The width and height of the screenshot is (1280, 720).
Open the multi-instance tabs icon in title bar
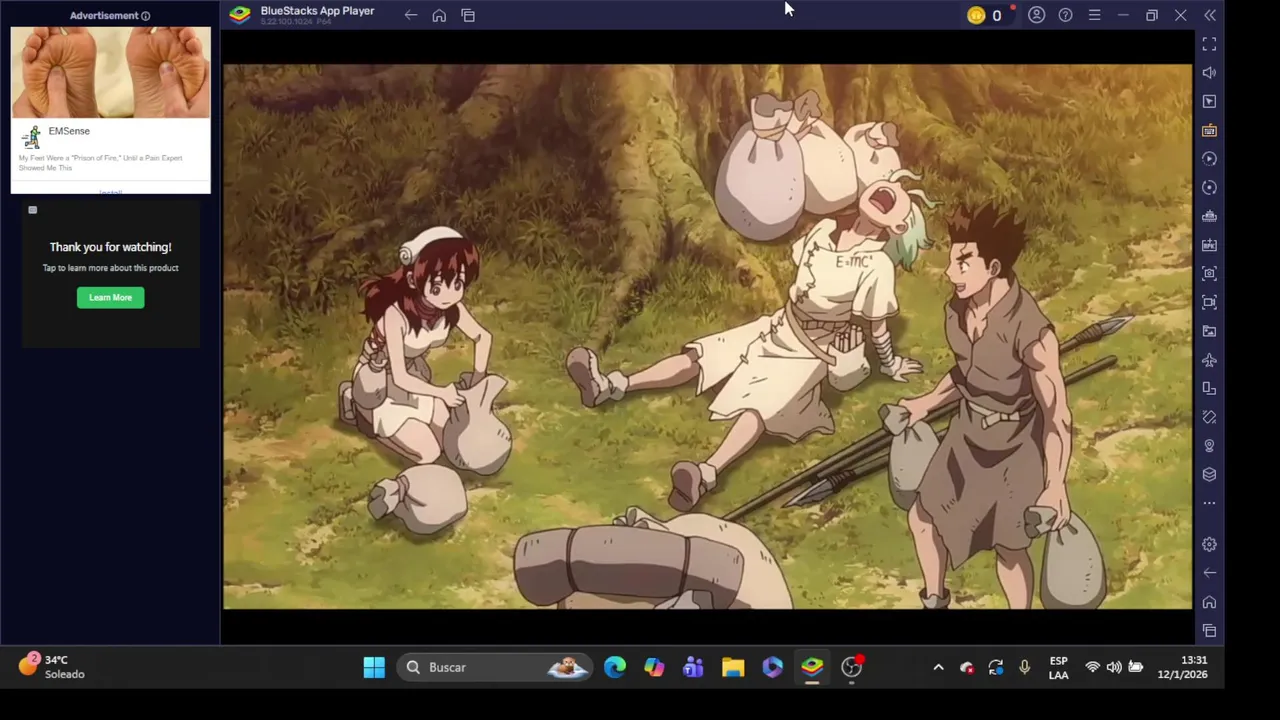click(468, 15)
